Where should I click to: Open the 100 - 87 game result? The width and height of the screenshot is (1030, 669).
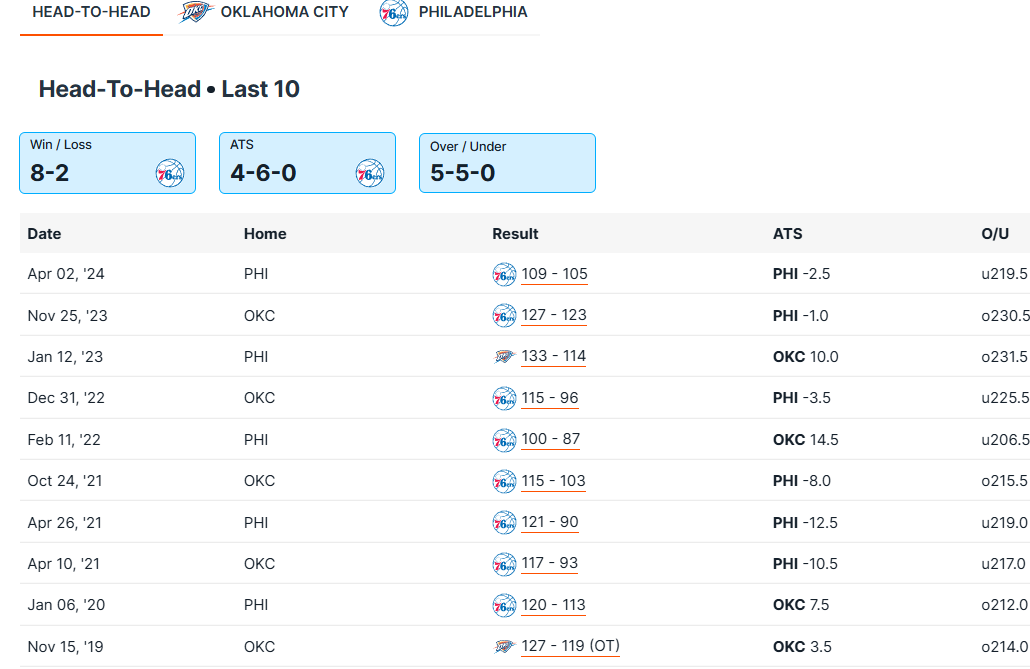pyautogui.click(x=550, y=439)
